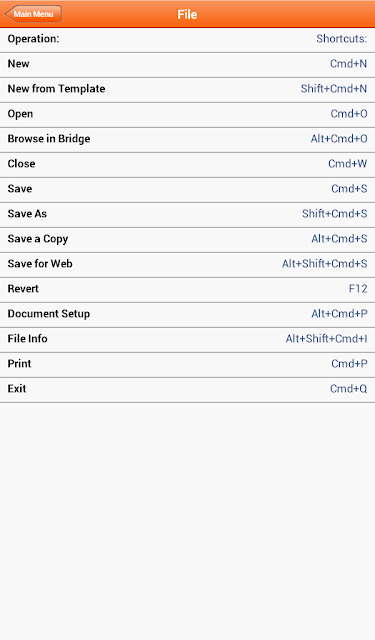Tap the Shortcuts column header

click(342, 39)
